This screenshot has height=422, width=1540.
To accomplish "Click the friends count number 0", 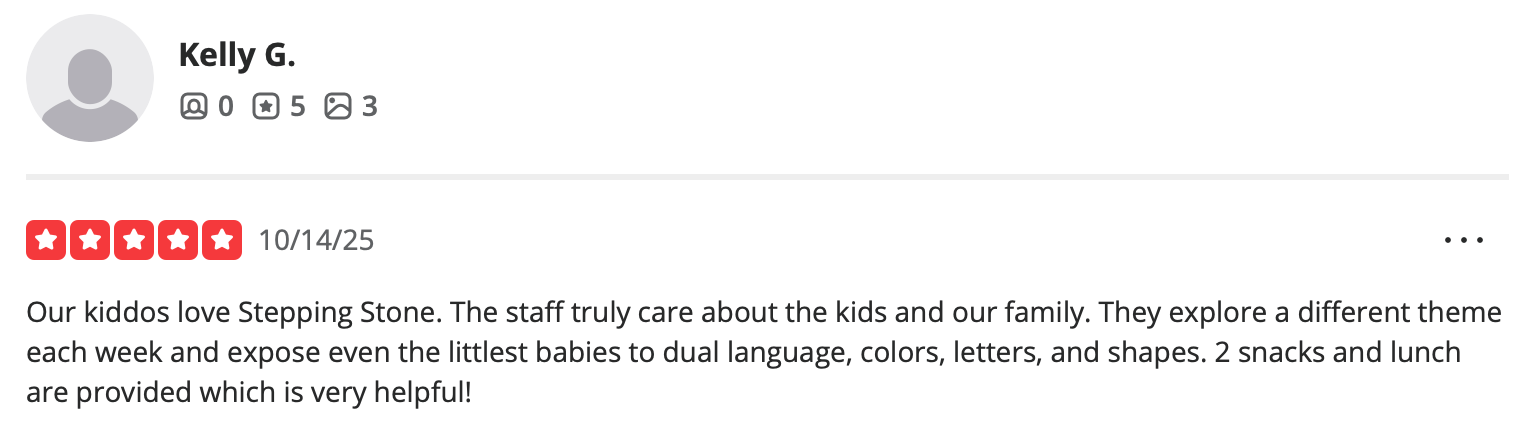I will (225, 106).
